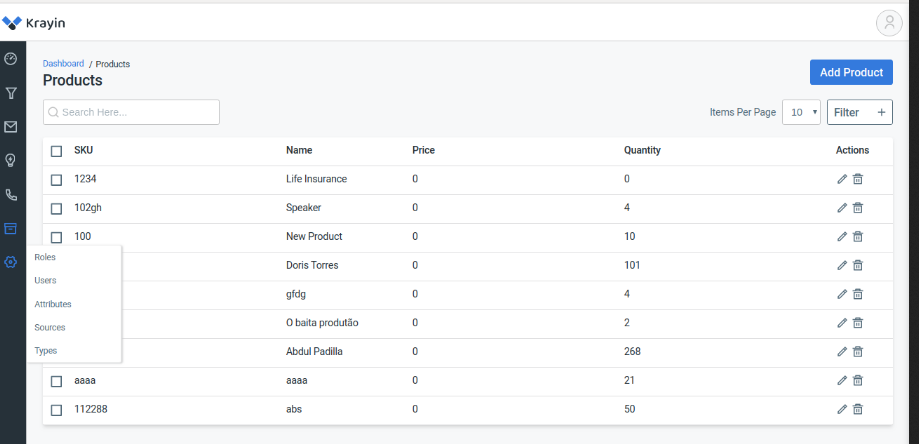Tick the select-all checkbox in the SKU header
This screenshot has height=444, width=919.
coord(56,151)
